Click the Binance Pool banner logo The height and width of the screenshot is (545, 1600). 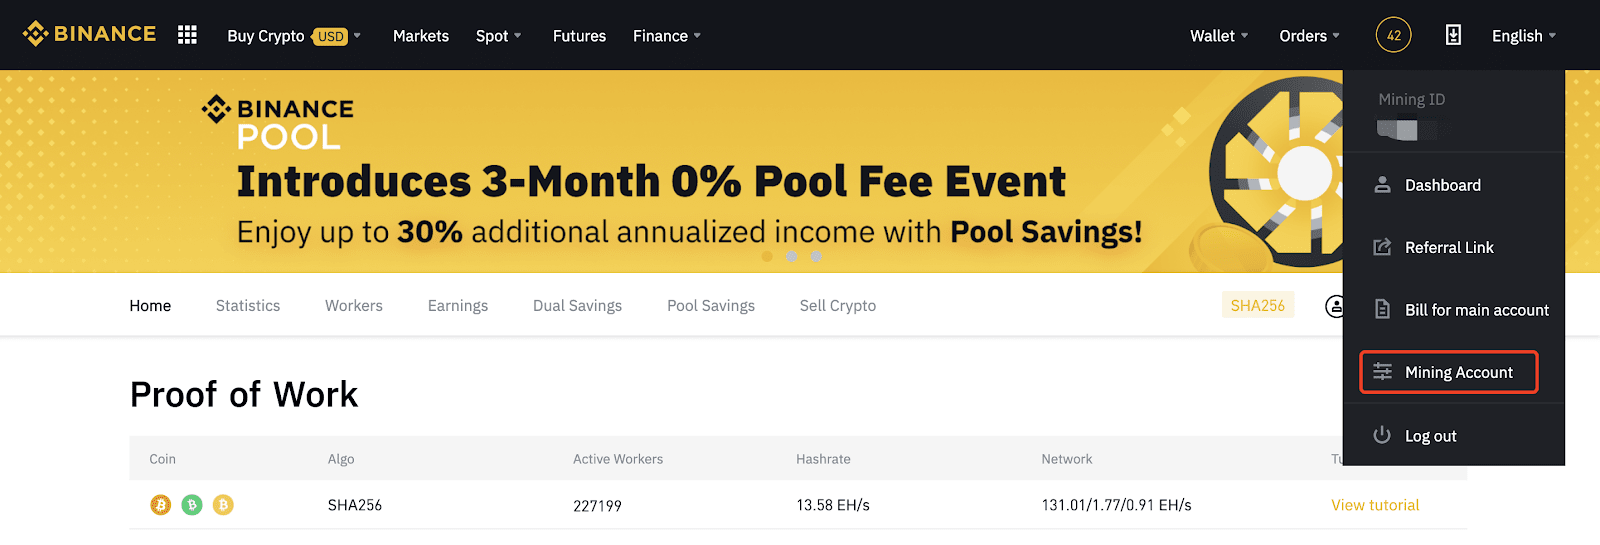pos(278,122)
